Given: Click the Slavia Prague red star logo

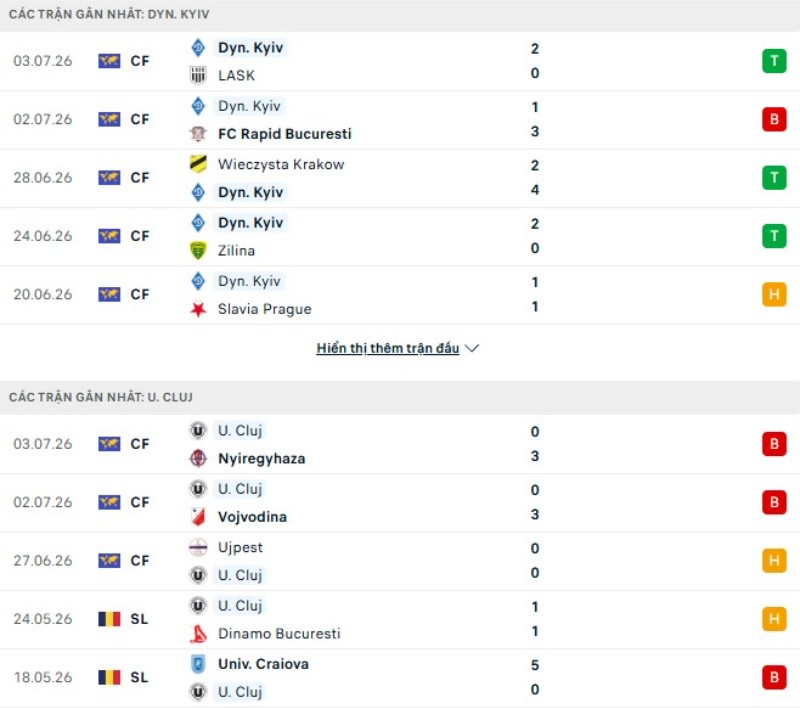Looking at the screenshot, I should [x=198, y=309].
